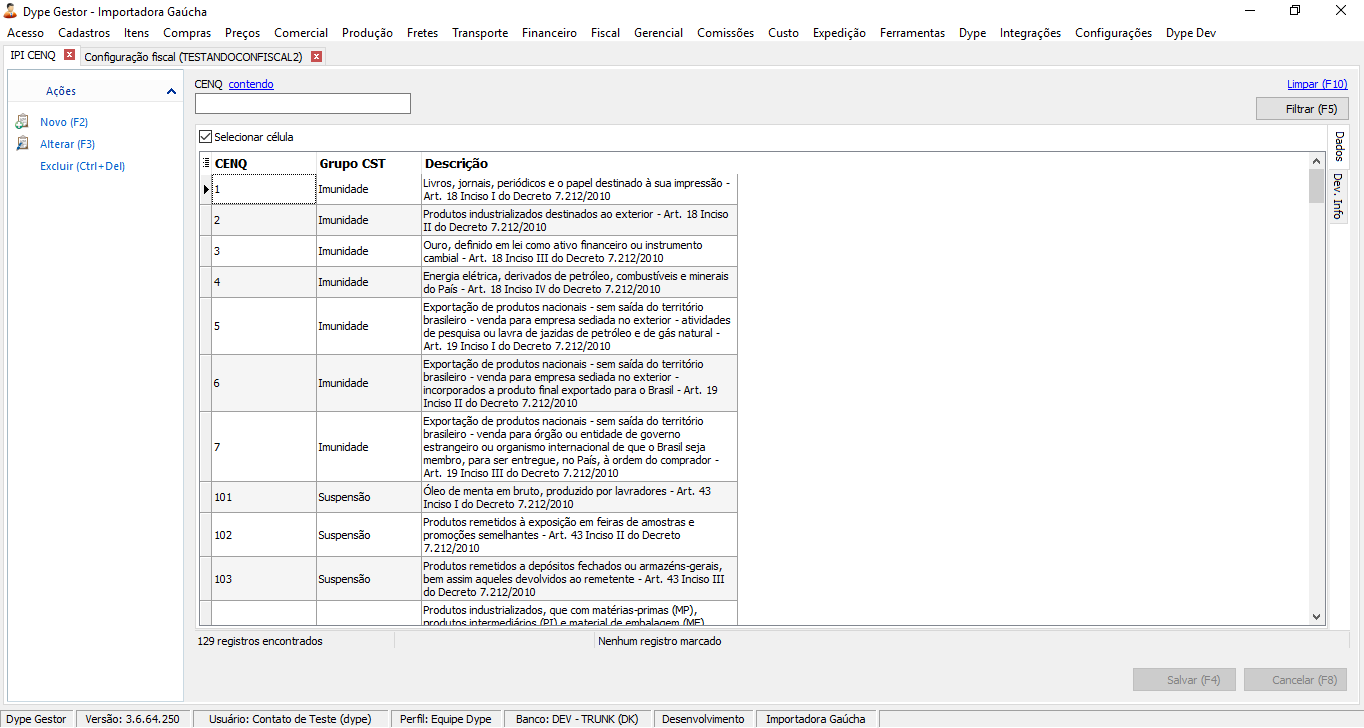
Task: Click the 'Óleo de menta em bruto' description
Action: pos(579,497)
